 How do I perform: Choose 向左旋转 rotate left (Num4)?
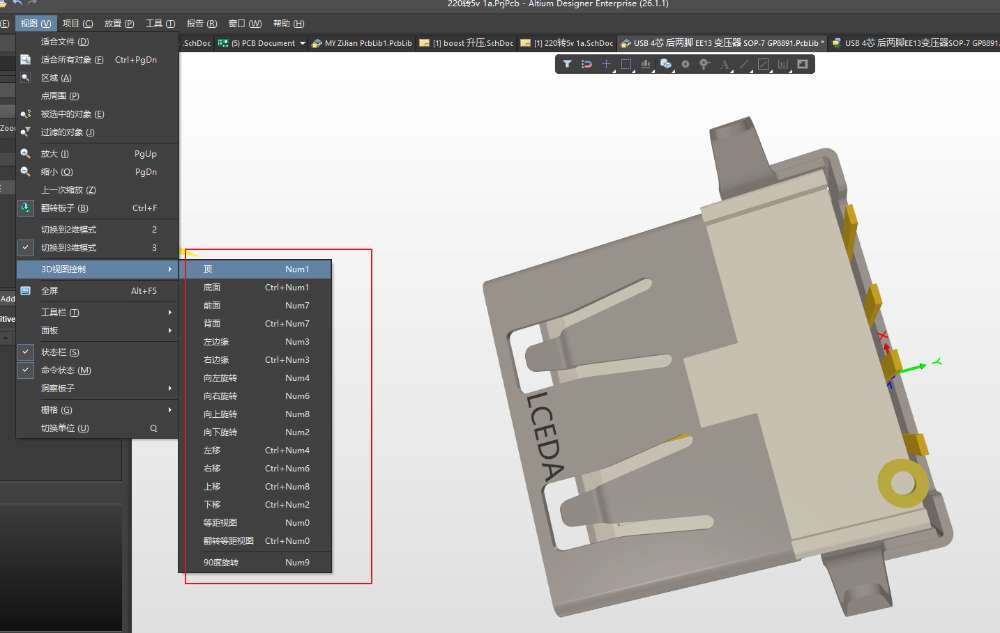(x=256, y=378)
